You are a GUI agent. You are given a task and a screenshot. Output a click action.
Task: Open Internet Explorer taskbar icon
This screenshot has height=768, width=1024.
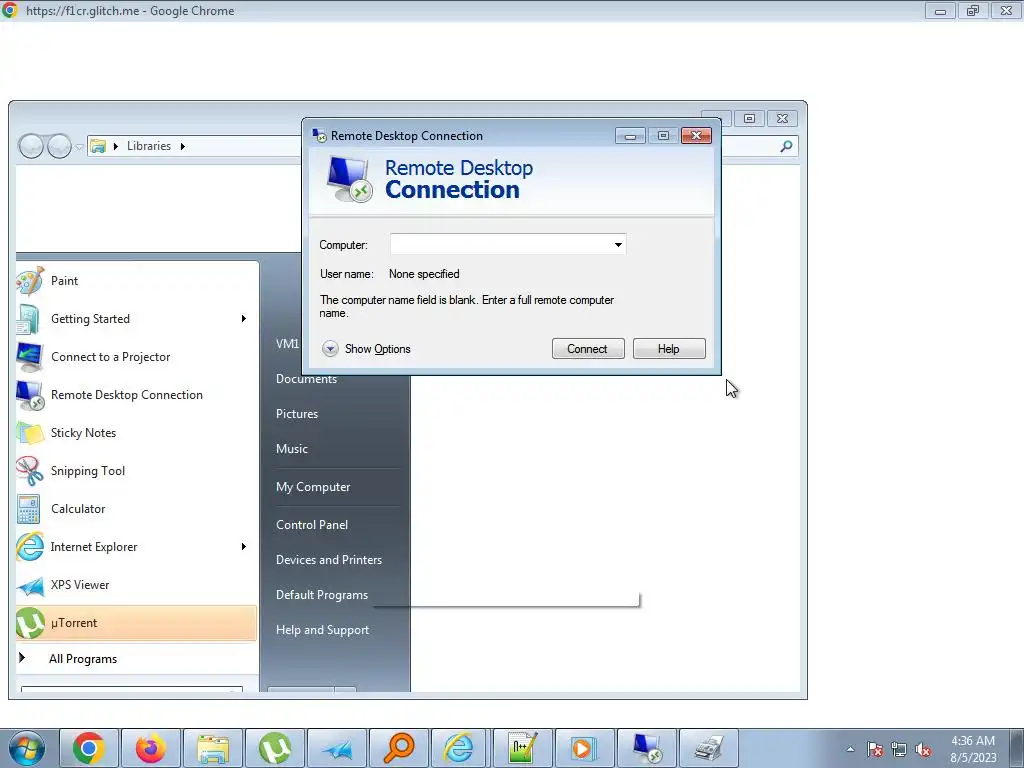(x=459, y=748)
